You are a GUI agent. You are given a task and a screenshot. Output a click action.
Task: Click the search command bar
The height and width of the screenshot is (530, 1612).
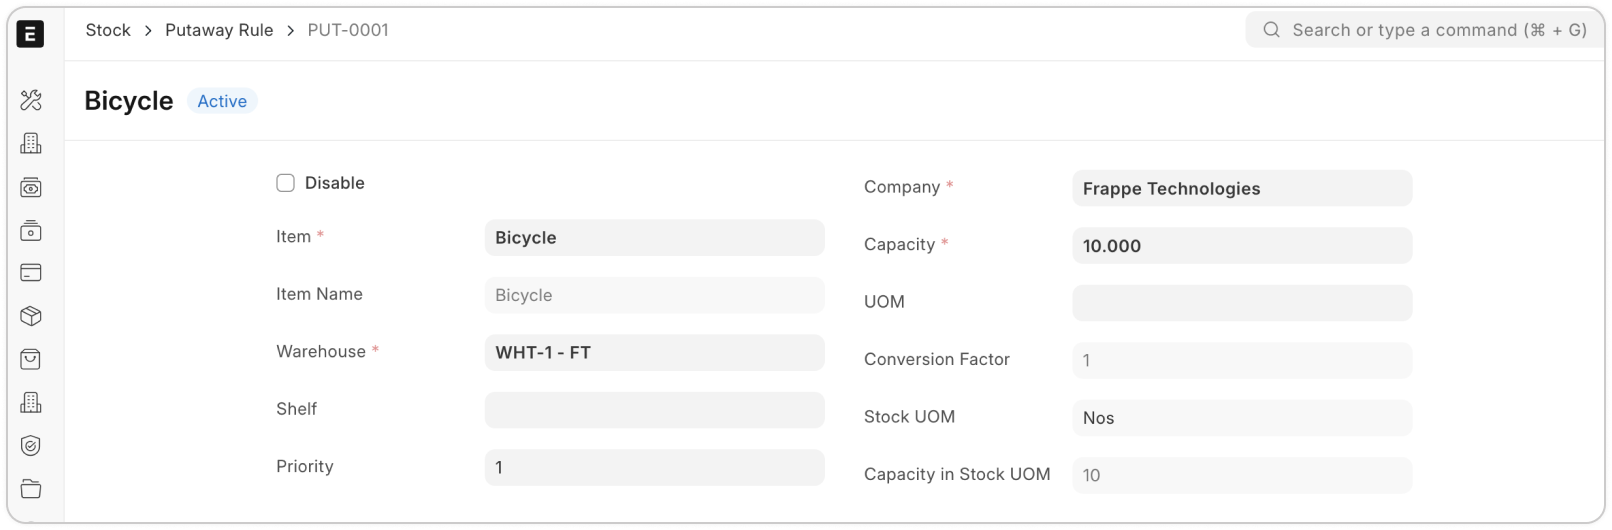tap(1425, 30)
